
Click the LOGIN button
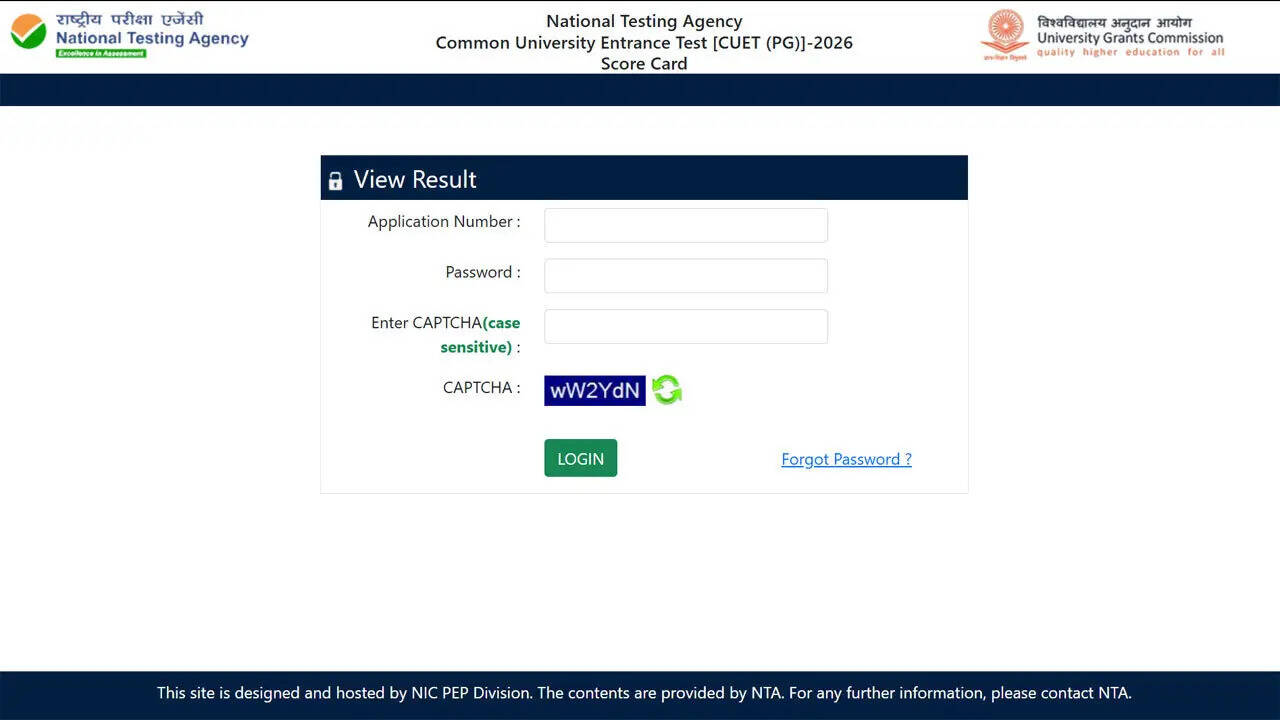coord(580,458)
